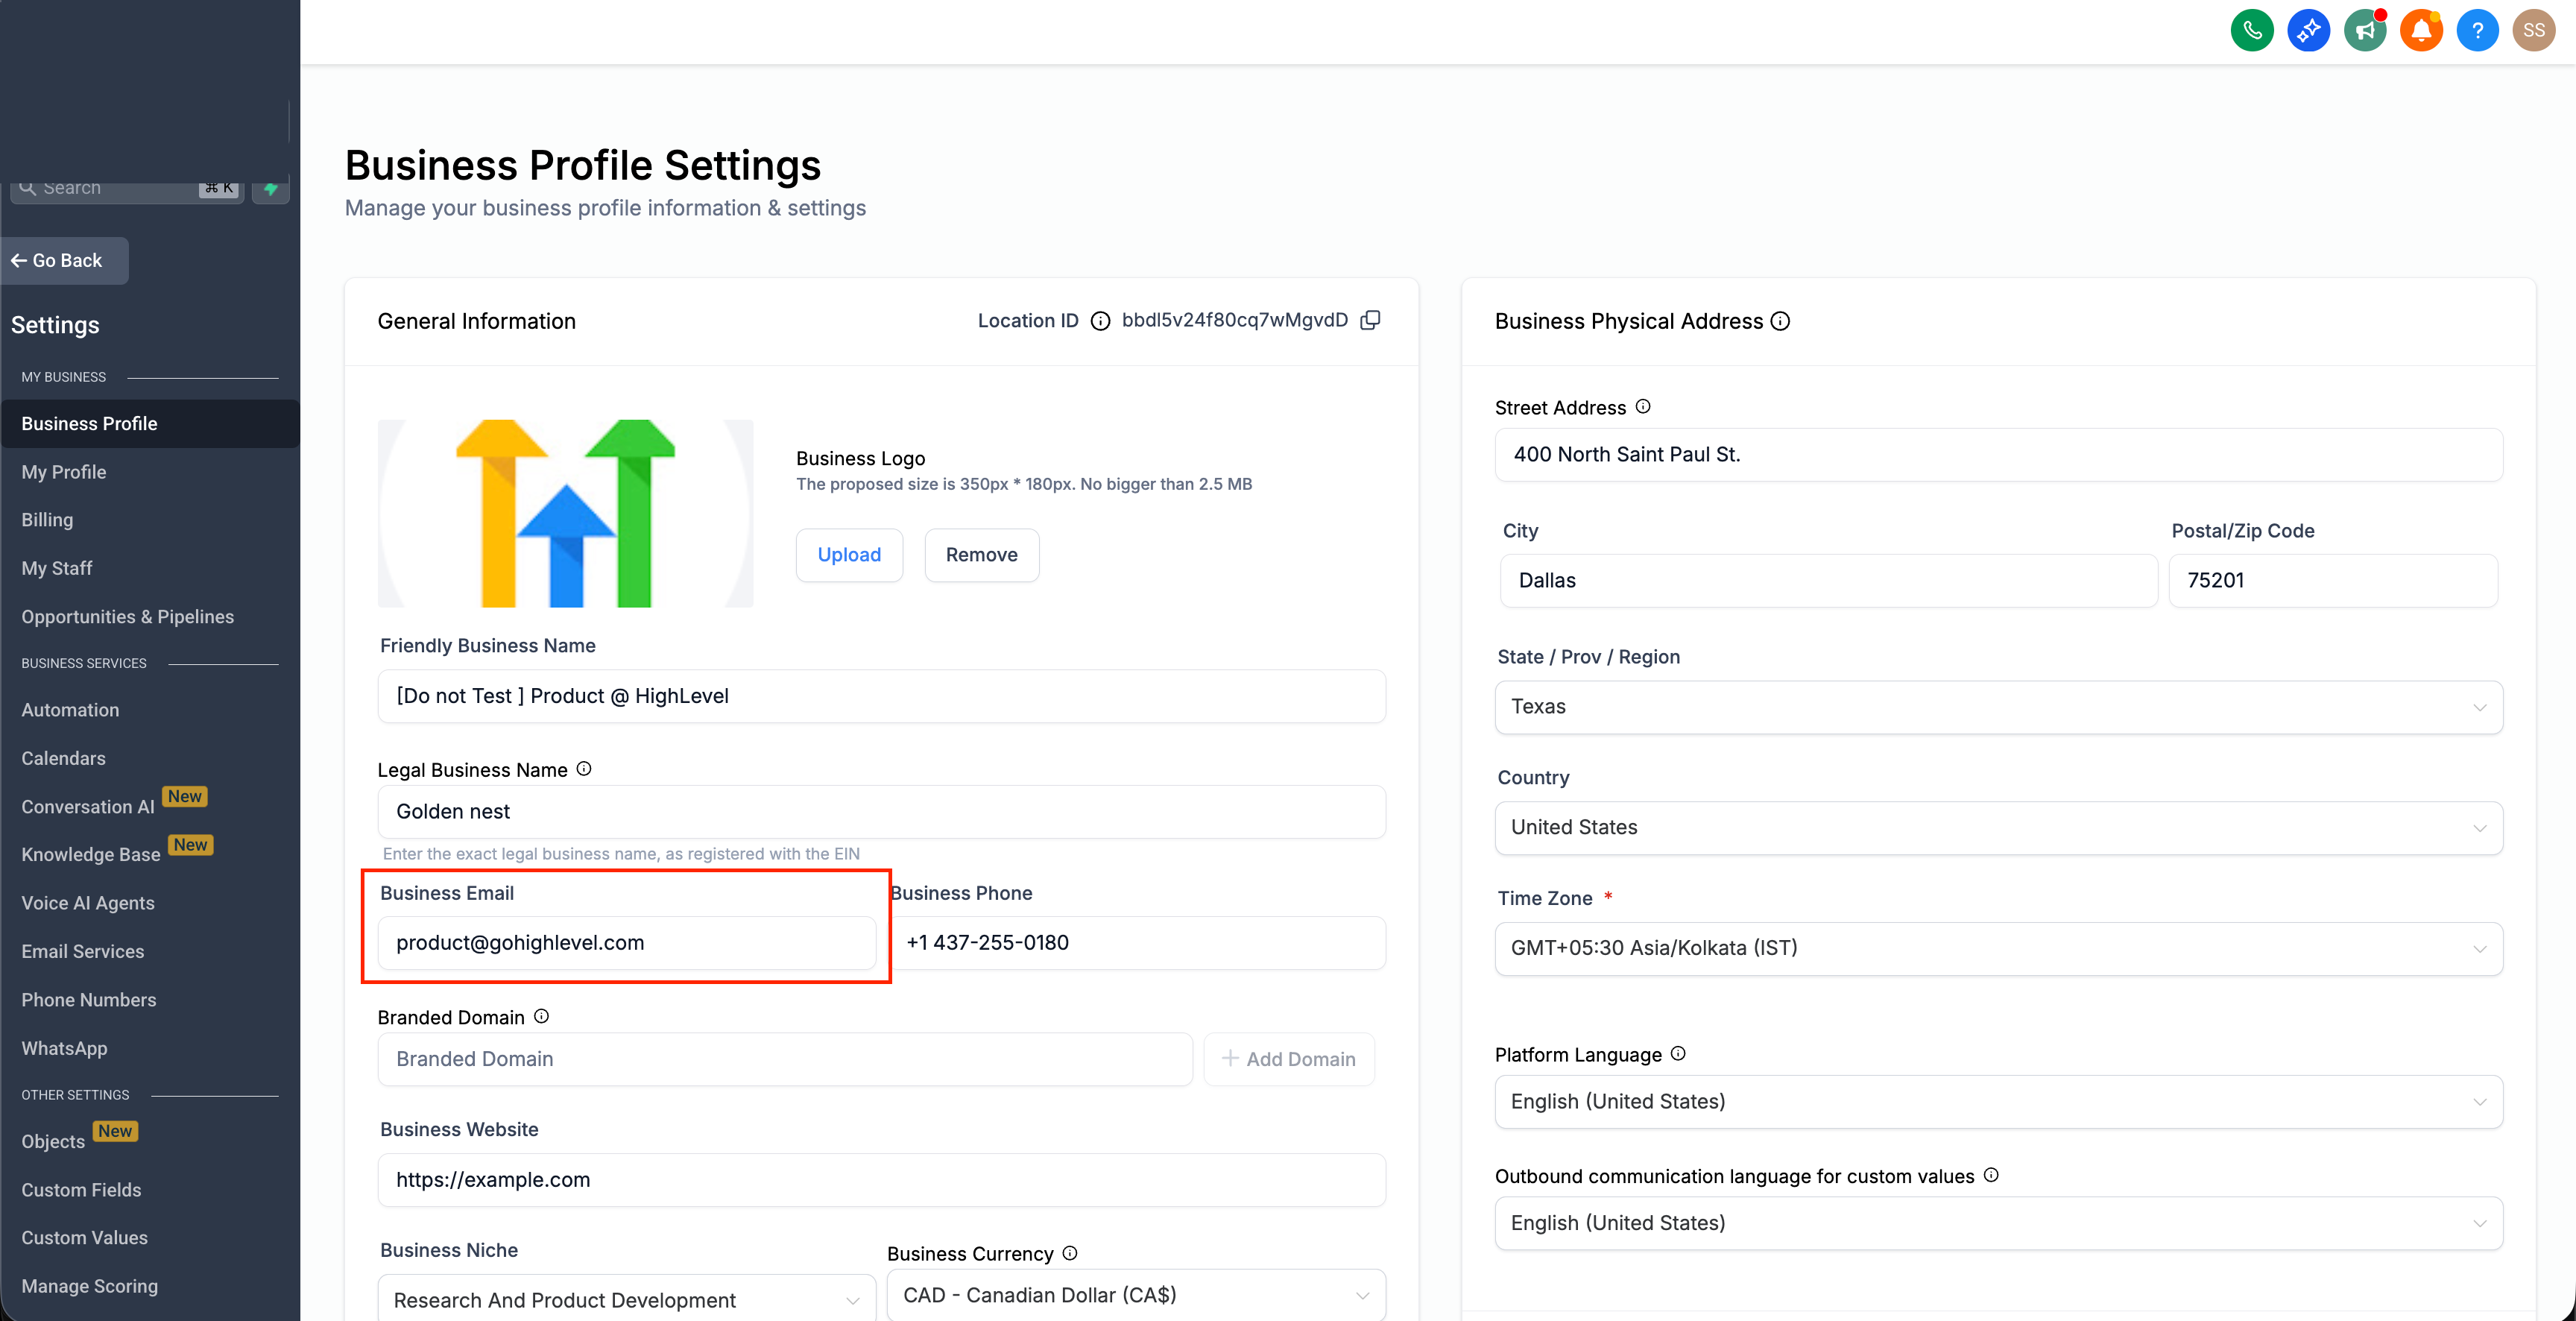Viewport: 2576px width, 1321px height.
Task: Open WhatsApp settings
Action: (x=64, y=1048)
